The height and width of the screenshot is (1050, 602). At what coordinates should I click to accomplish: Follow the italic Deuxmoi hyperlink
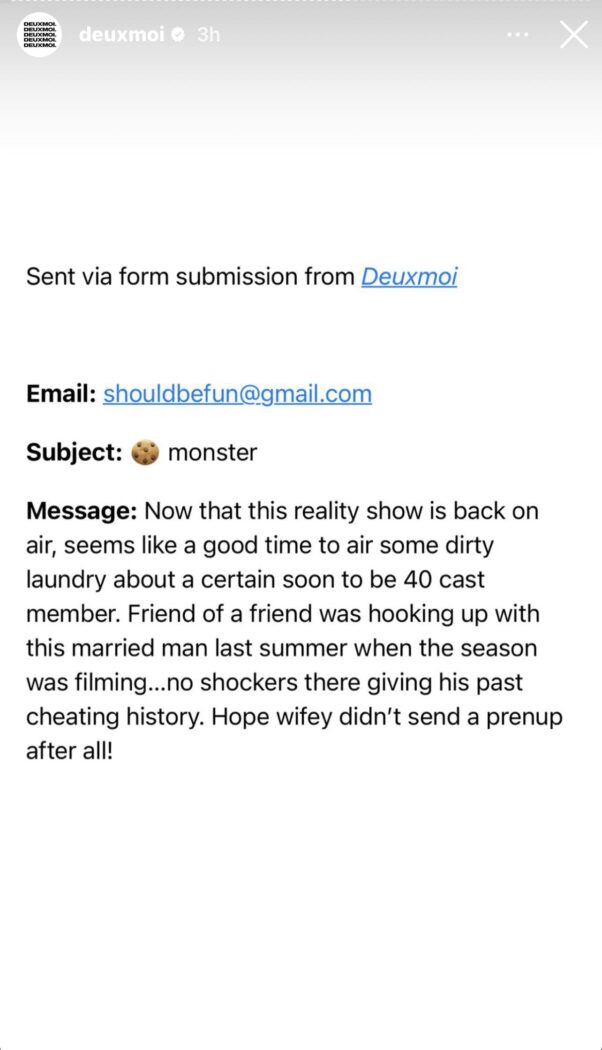(409, 277)
